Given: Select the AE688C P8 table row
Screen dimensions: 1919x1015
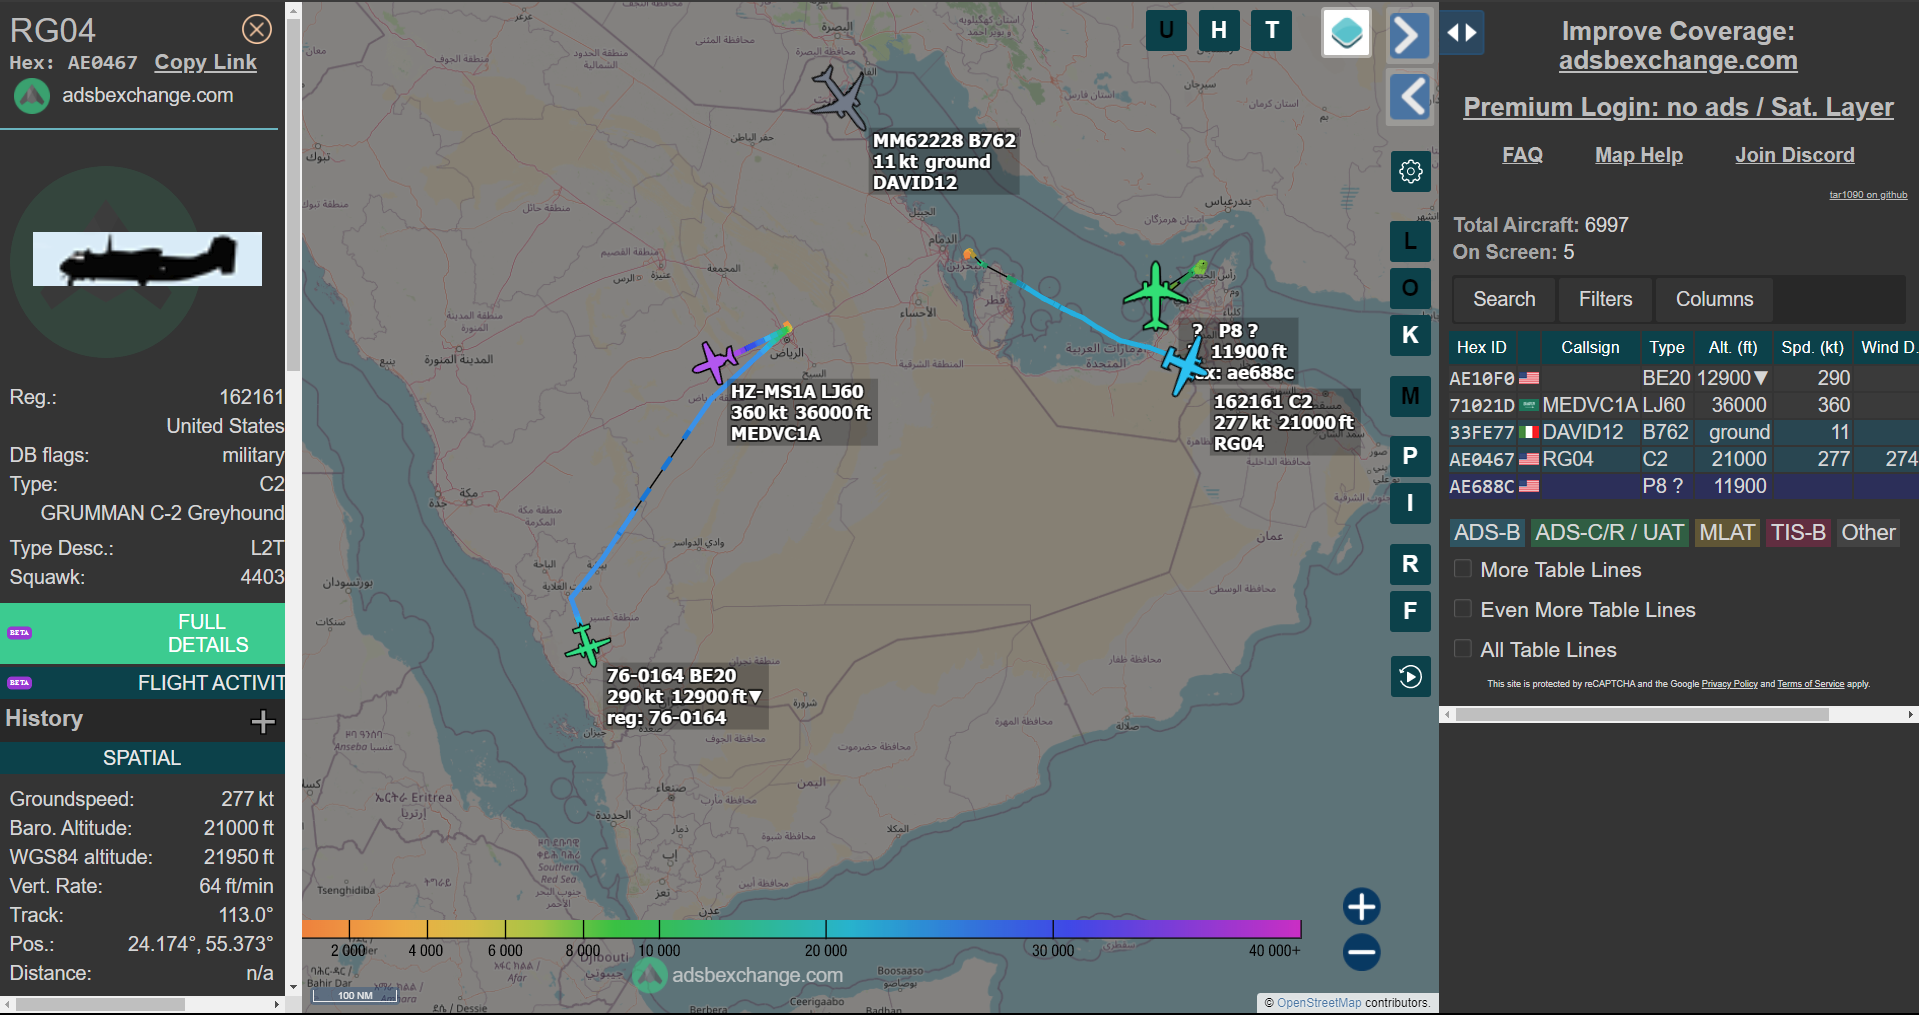Looking at the screenshot, I should click(x=1683, y=486).
